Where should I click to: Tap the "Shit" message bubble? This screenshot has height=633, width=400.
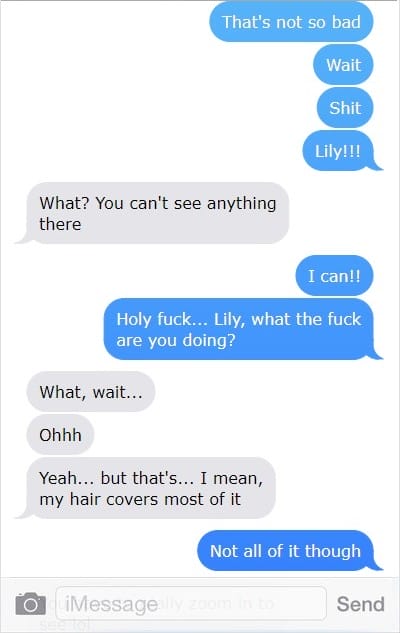[345, 108]
